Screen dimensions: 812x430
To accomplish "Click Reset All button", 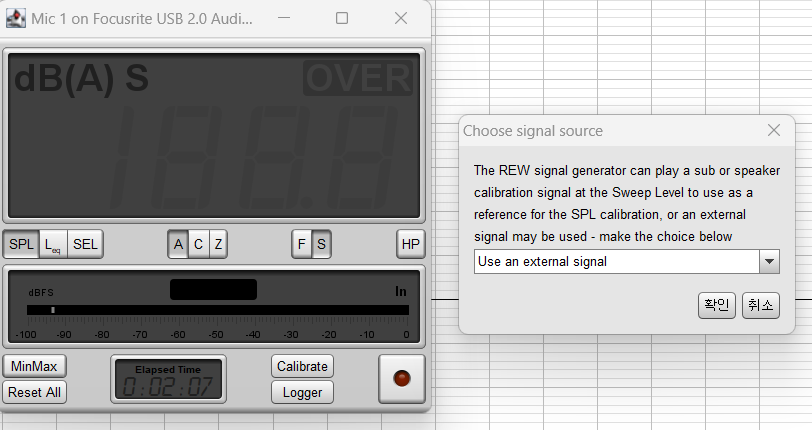I will coord(34,392).
